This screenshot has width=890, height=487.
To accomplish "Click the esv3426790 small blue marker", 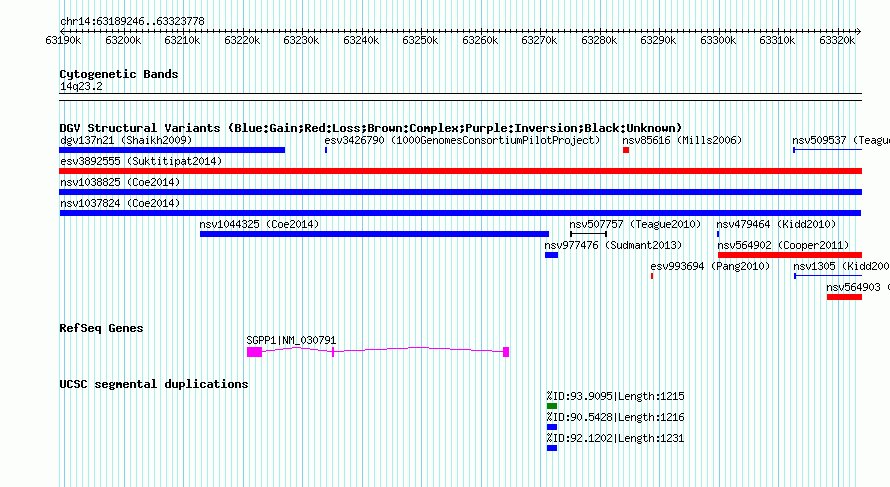I will click(326, 150).
